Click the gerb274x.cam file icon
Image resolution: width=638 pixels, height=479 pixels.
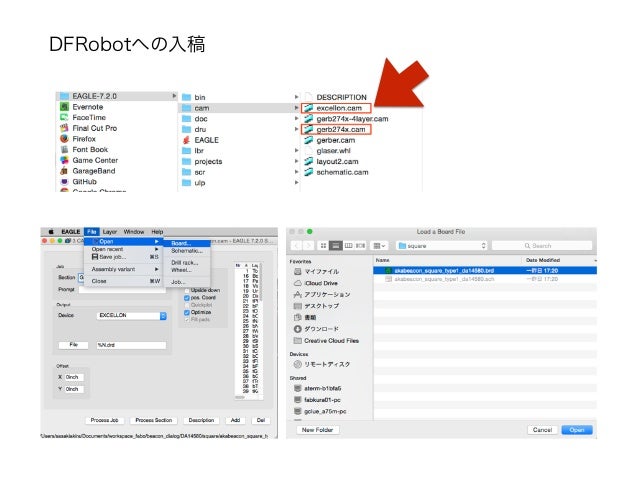tap(309, 129)
